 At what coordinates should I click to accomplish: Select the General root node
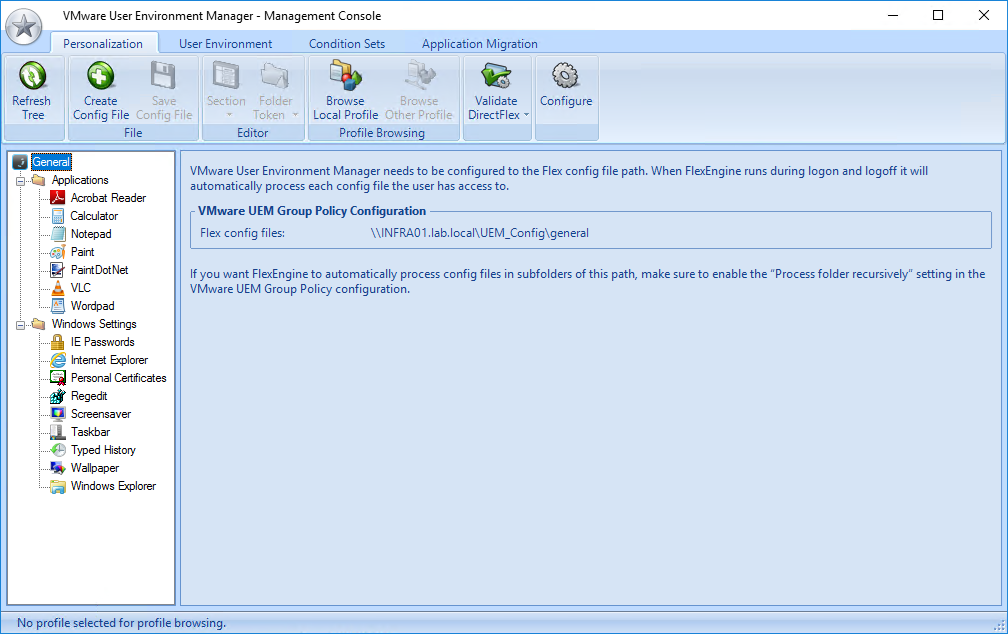point(50,162)
